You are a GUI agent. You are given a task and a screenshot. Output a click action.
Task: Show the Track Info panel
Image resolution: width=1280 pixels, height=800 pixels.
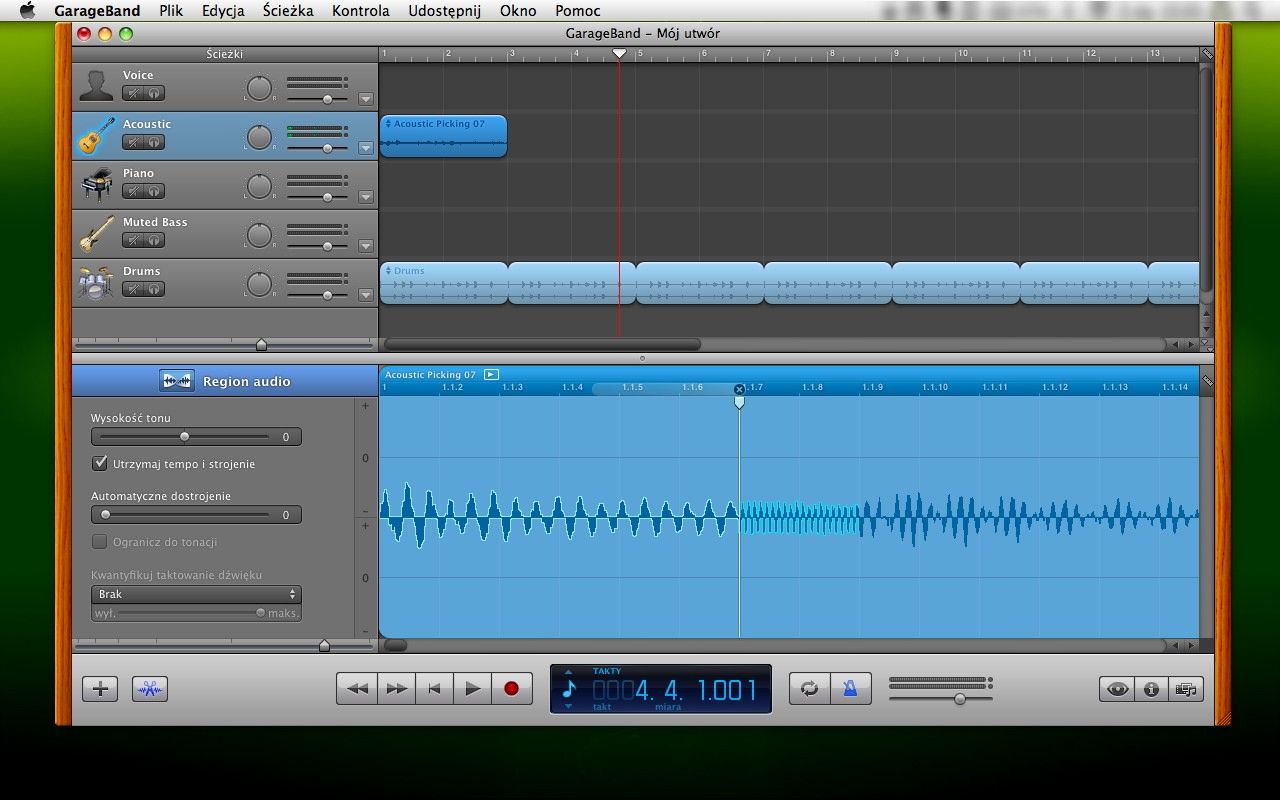(x=1151, y=689)
